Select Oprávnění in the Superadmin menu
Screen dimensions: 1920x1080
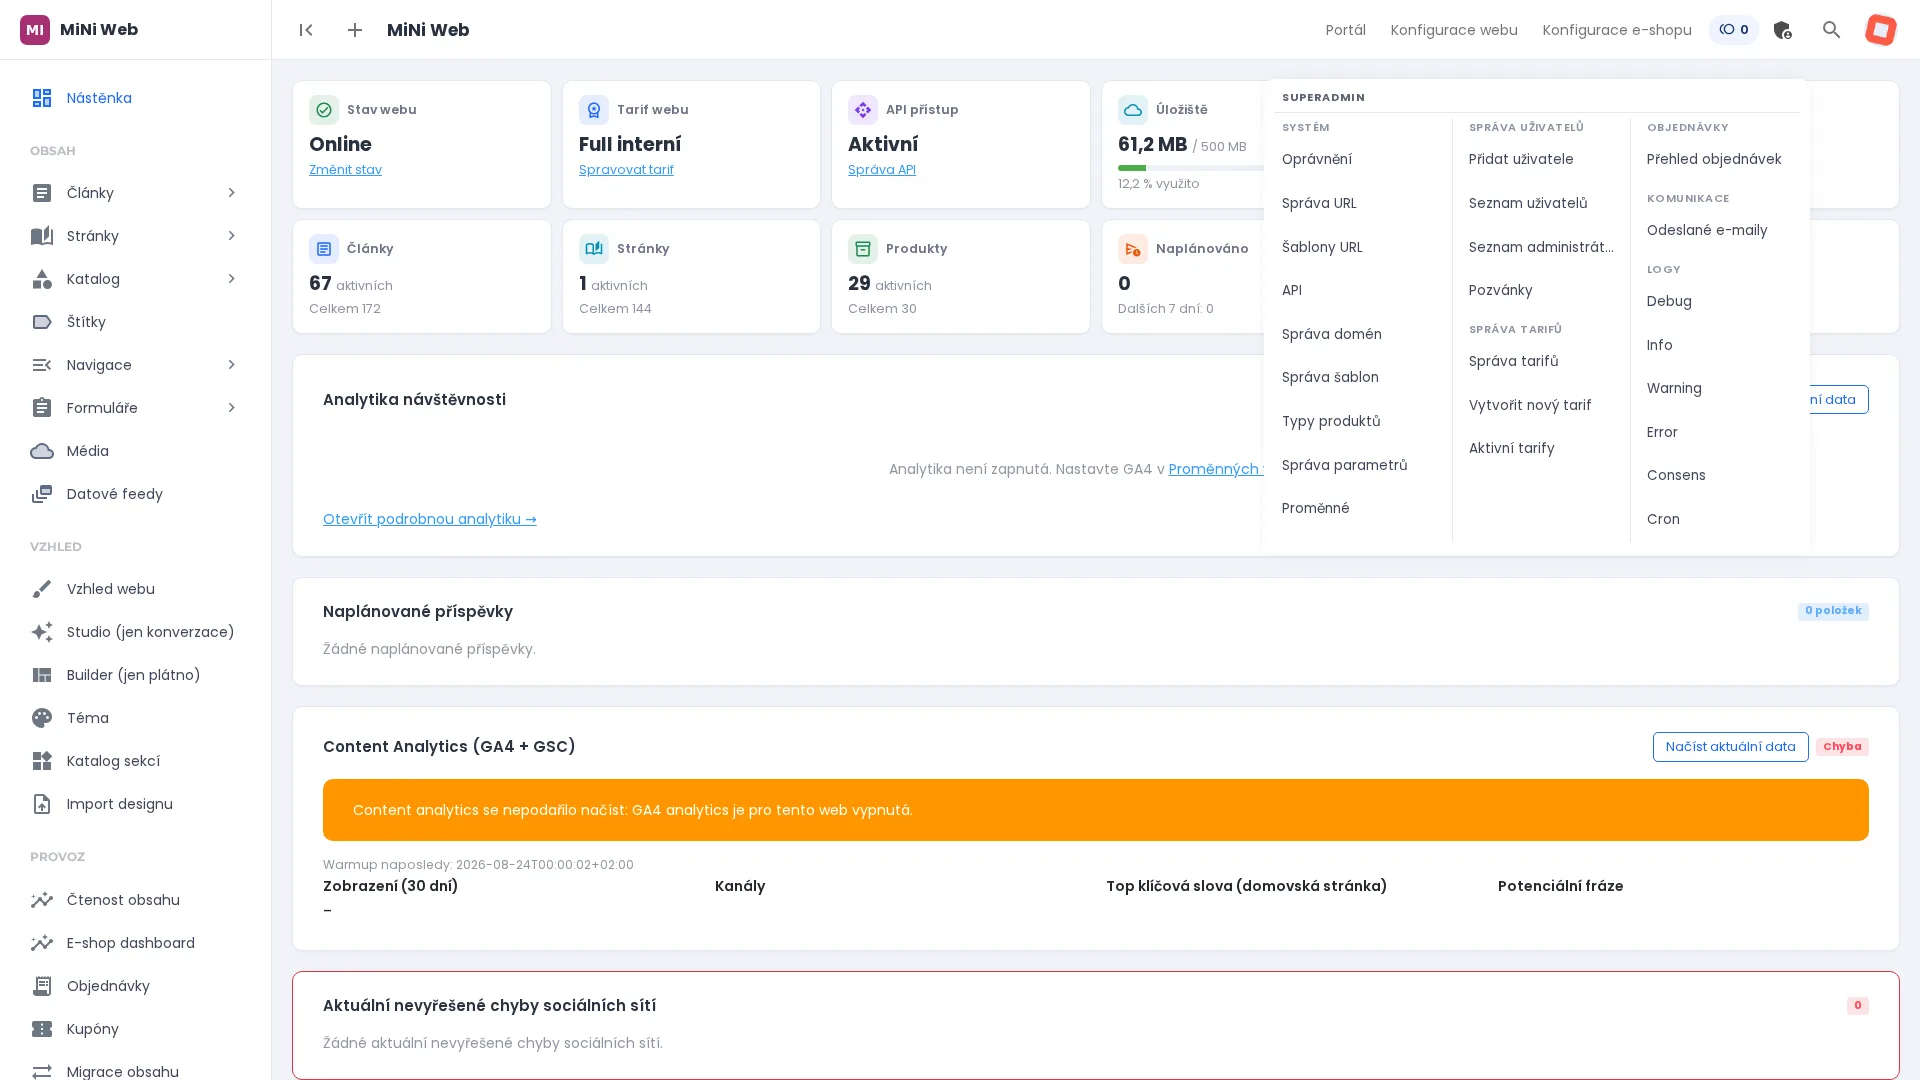click(1317, 159)
